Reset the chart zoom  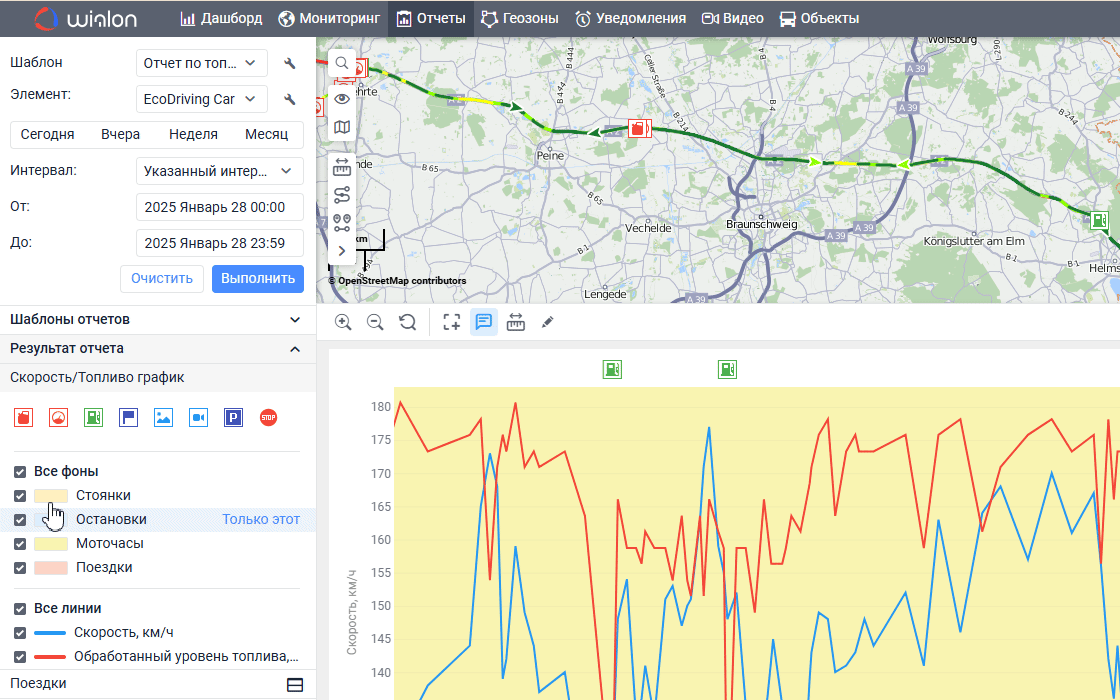click(407, 322)
